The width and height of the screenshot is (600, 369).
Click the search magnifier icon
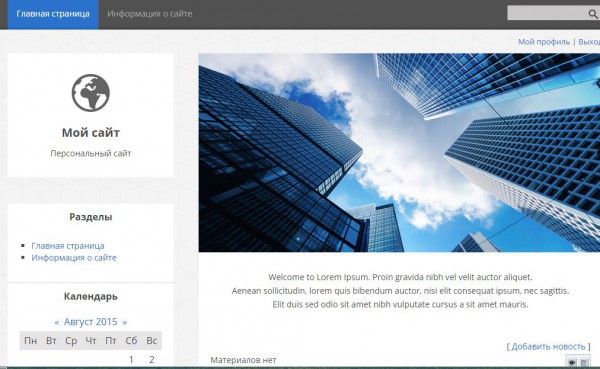593,14
